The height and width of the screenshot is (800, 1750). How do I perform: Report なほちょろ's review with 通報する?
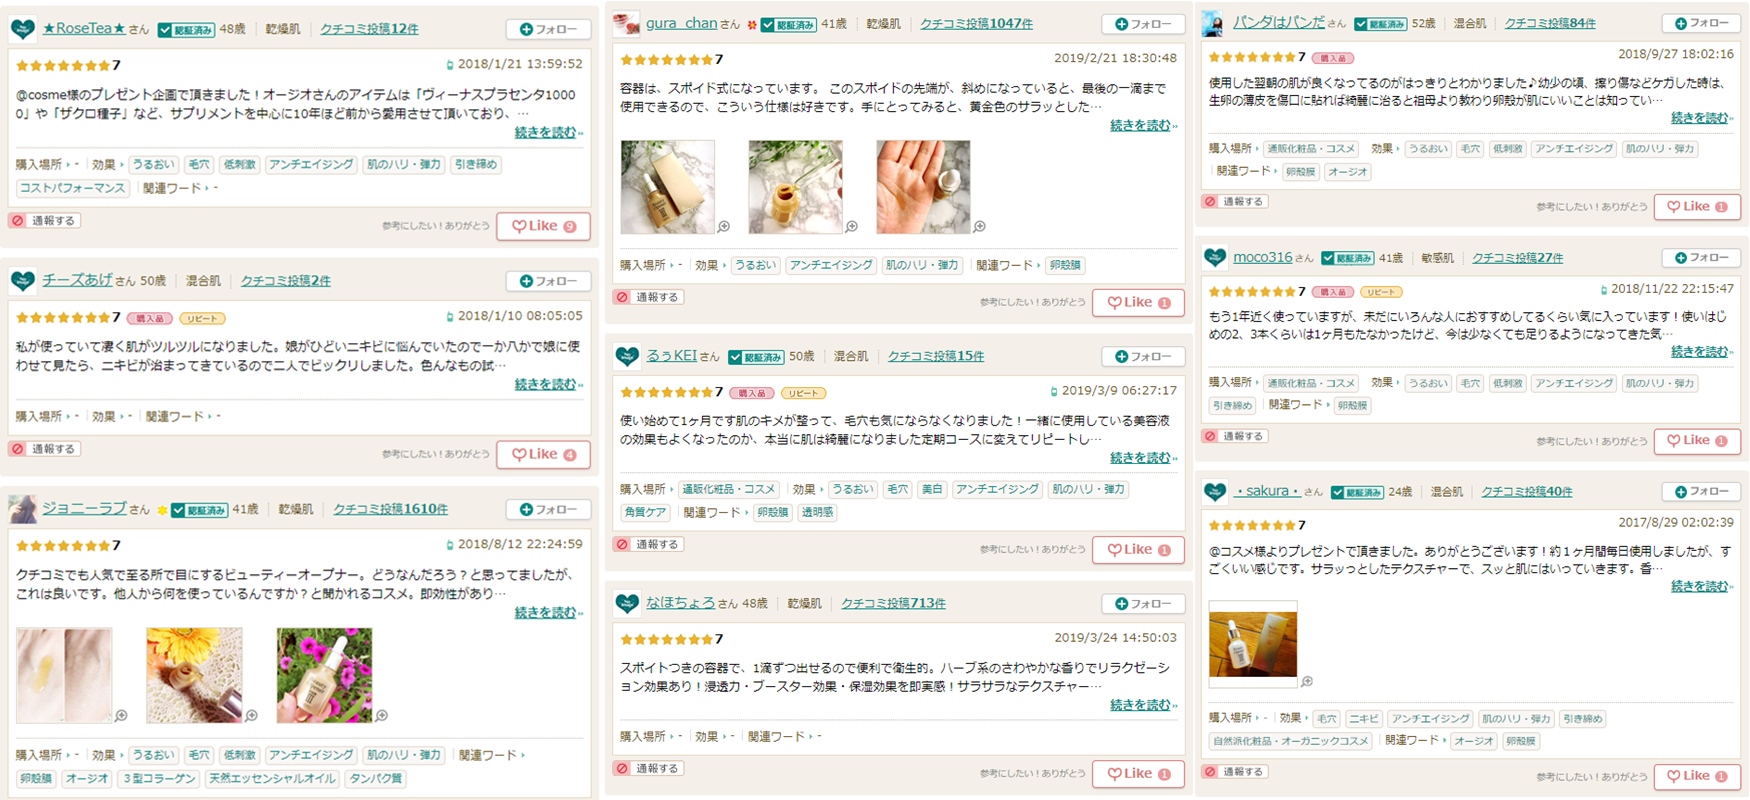pos(648,768)
